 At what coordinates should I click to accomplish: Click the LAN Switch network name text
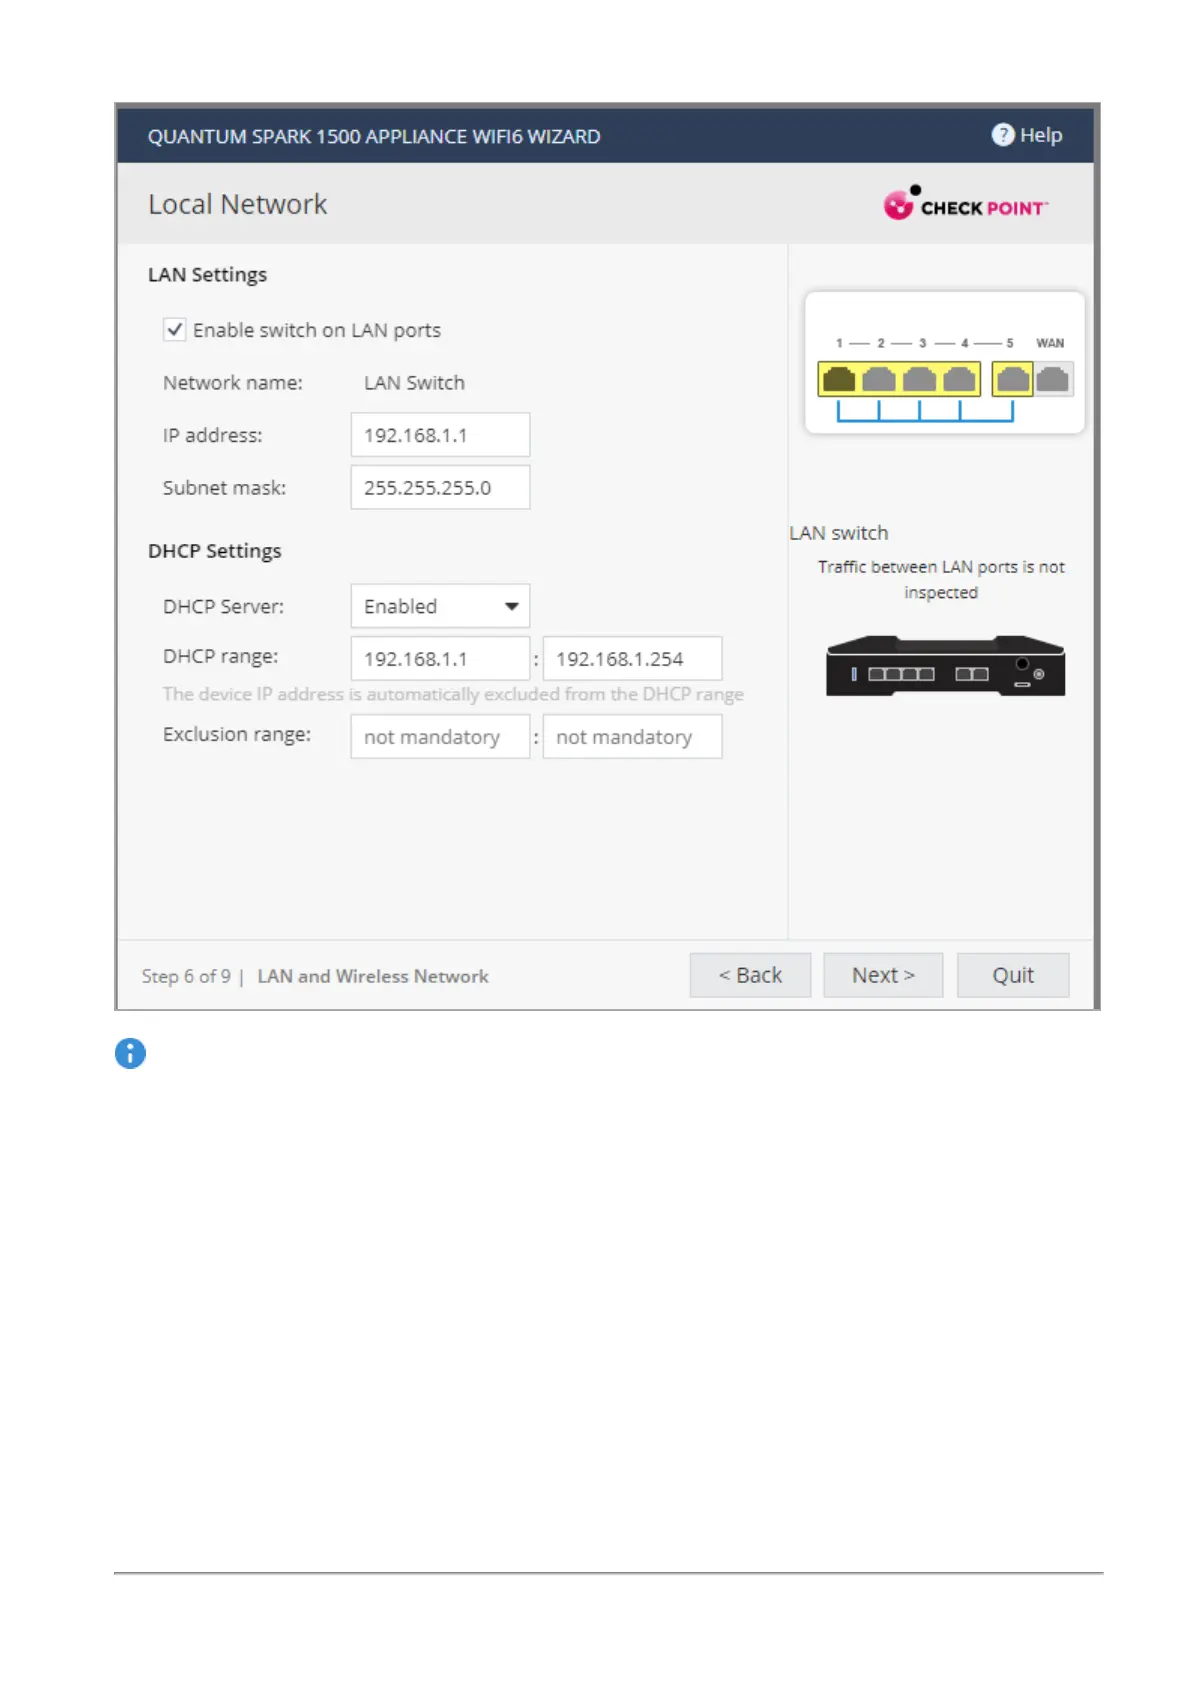click(x=414, y=383)
